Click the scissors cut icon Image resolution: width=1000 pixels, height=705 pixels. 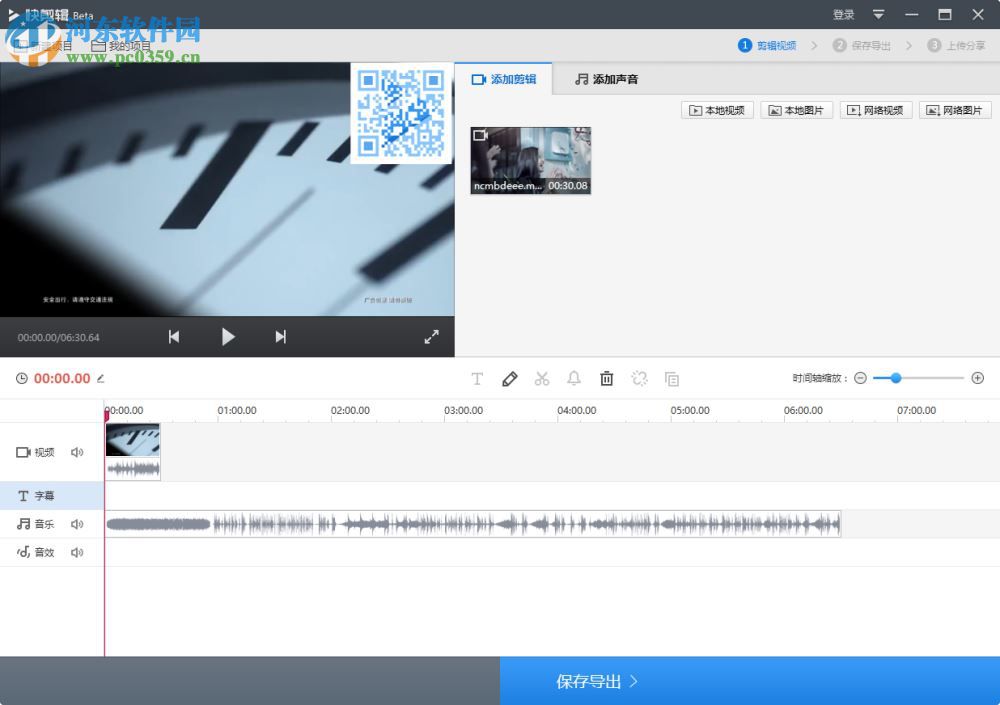542,379
